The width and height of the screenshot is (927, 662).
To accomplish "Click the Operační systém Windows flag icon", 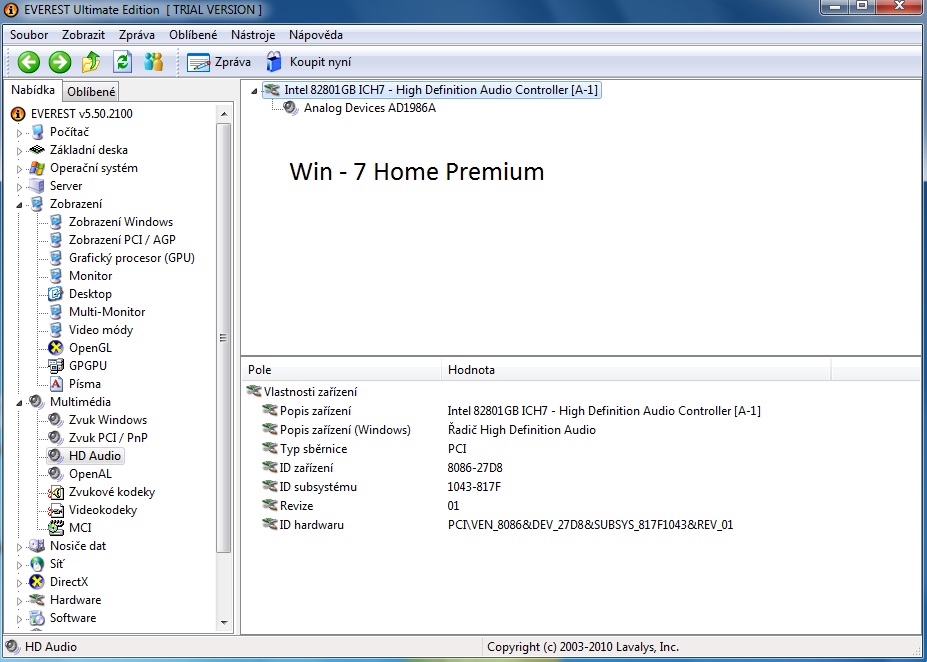I will click(37, 168).
